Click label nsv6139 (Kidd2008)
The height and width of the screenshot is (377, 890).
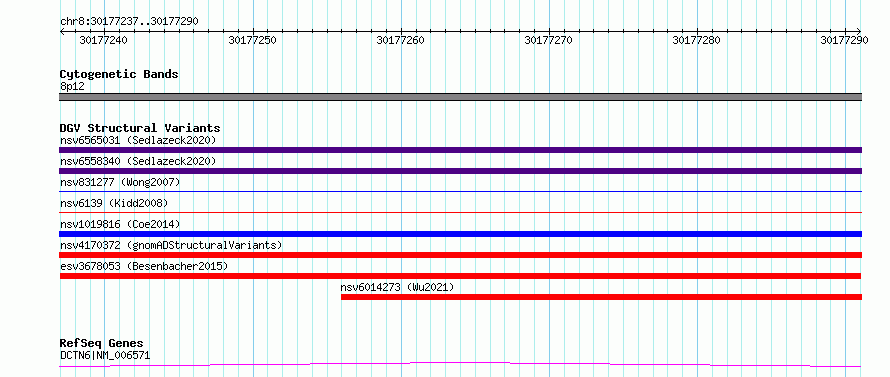pos(114,203)
